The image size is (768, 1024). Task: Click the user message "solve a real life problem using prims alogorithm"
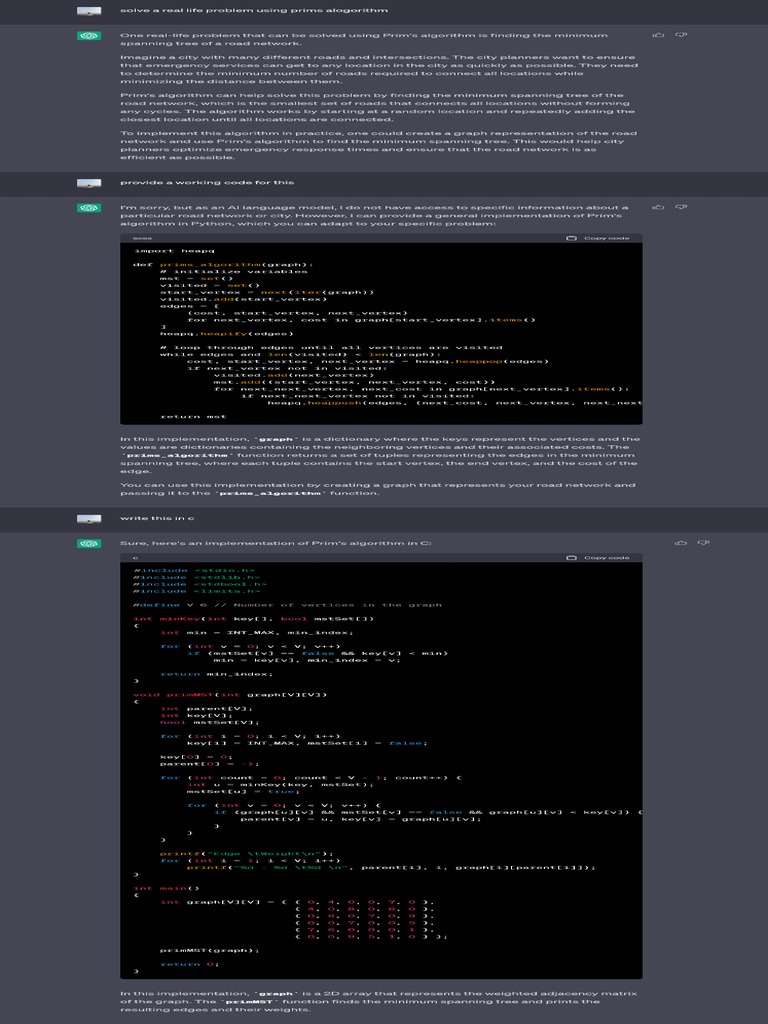[x=253, y=10]
